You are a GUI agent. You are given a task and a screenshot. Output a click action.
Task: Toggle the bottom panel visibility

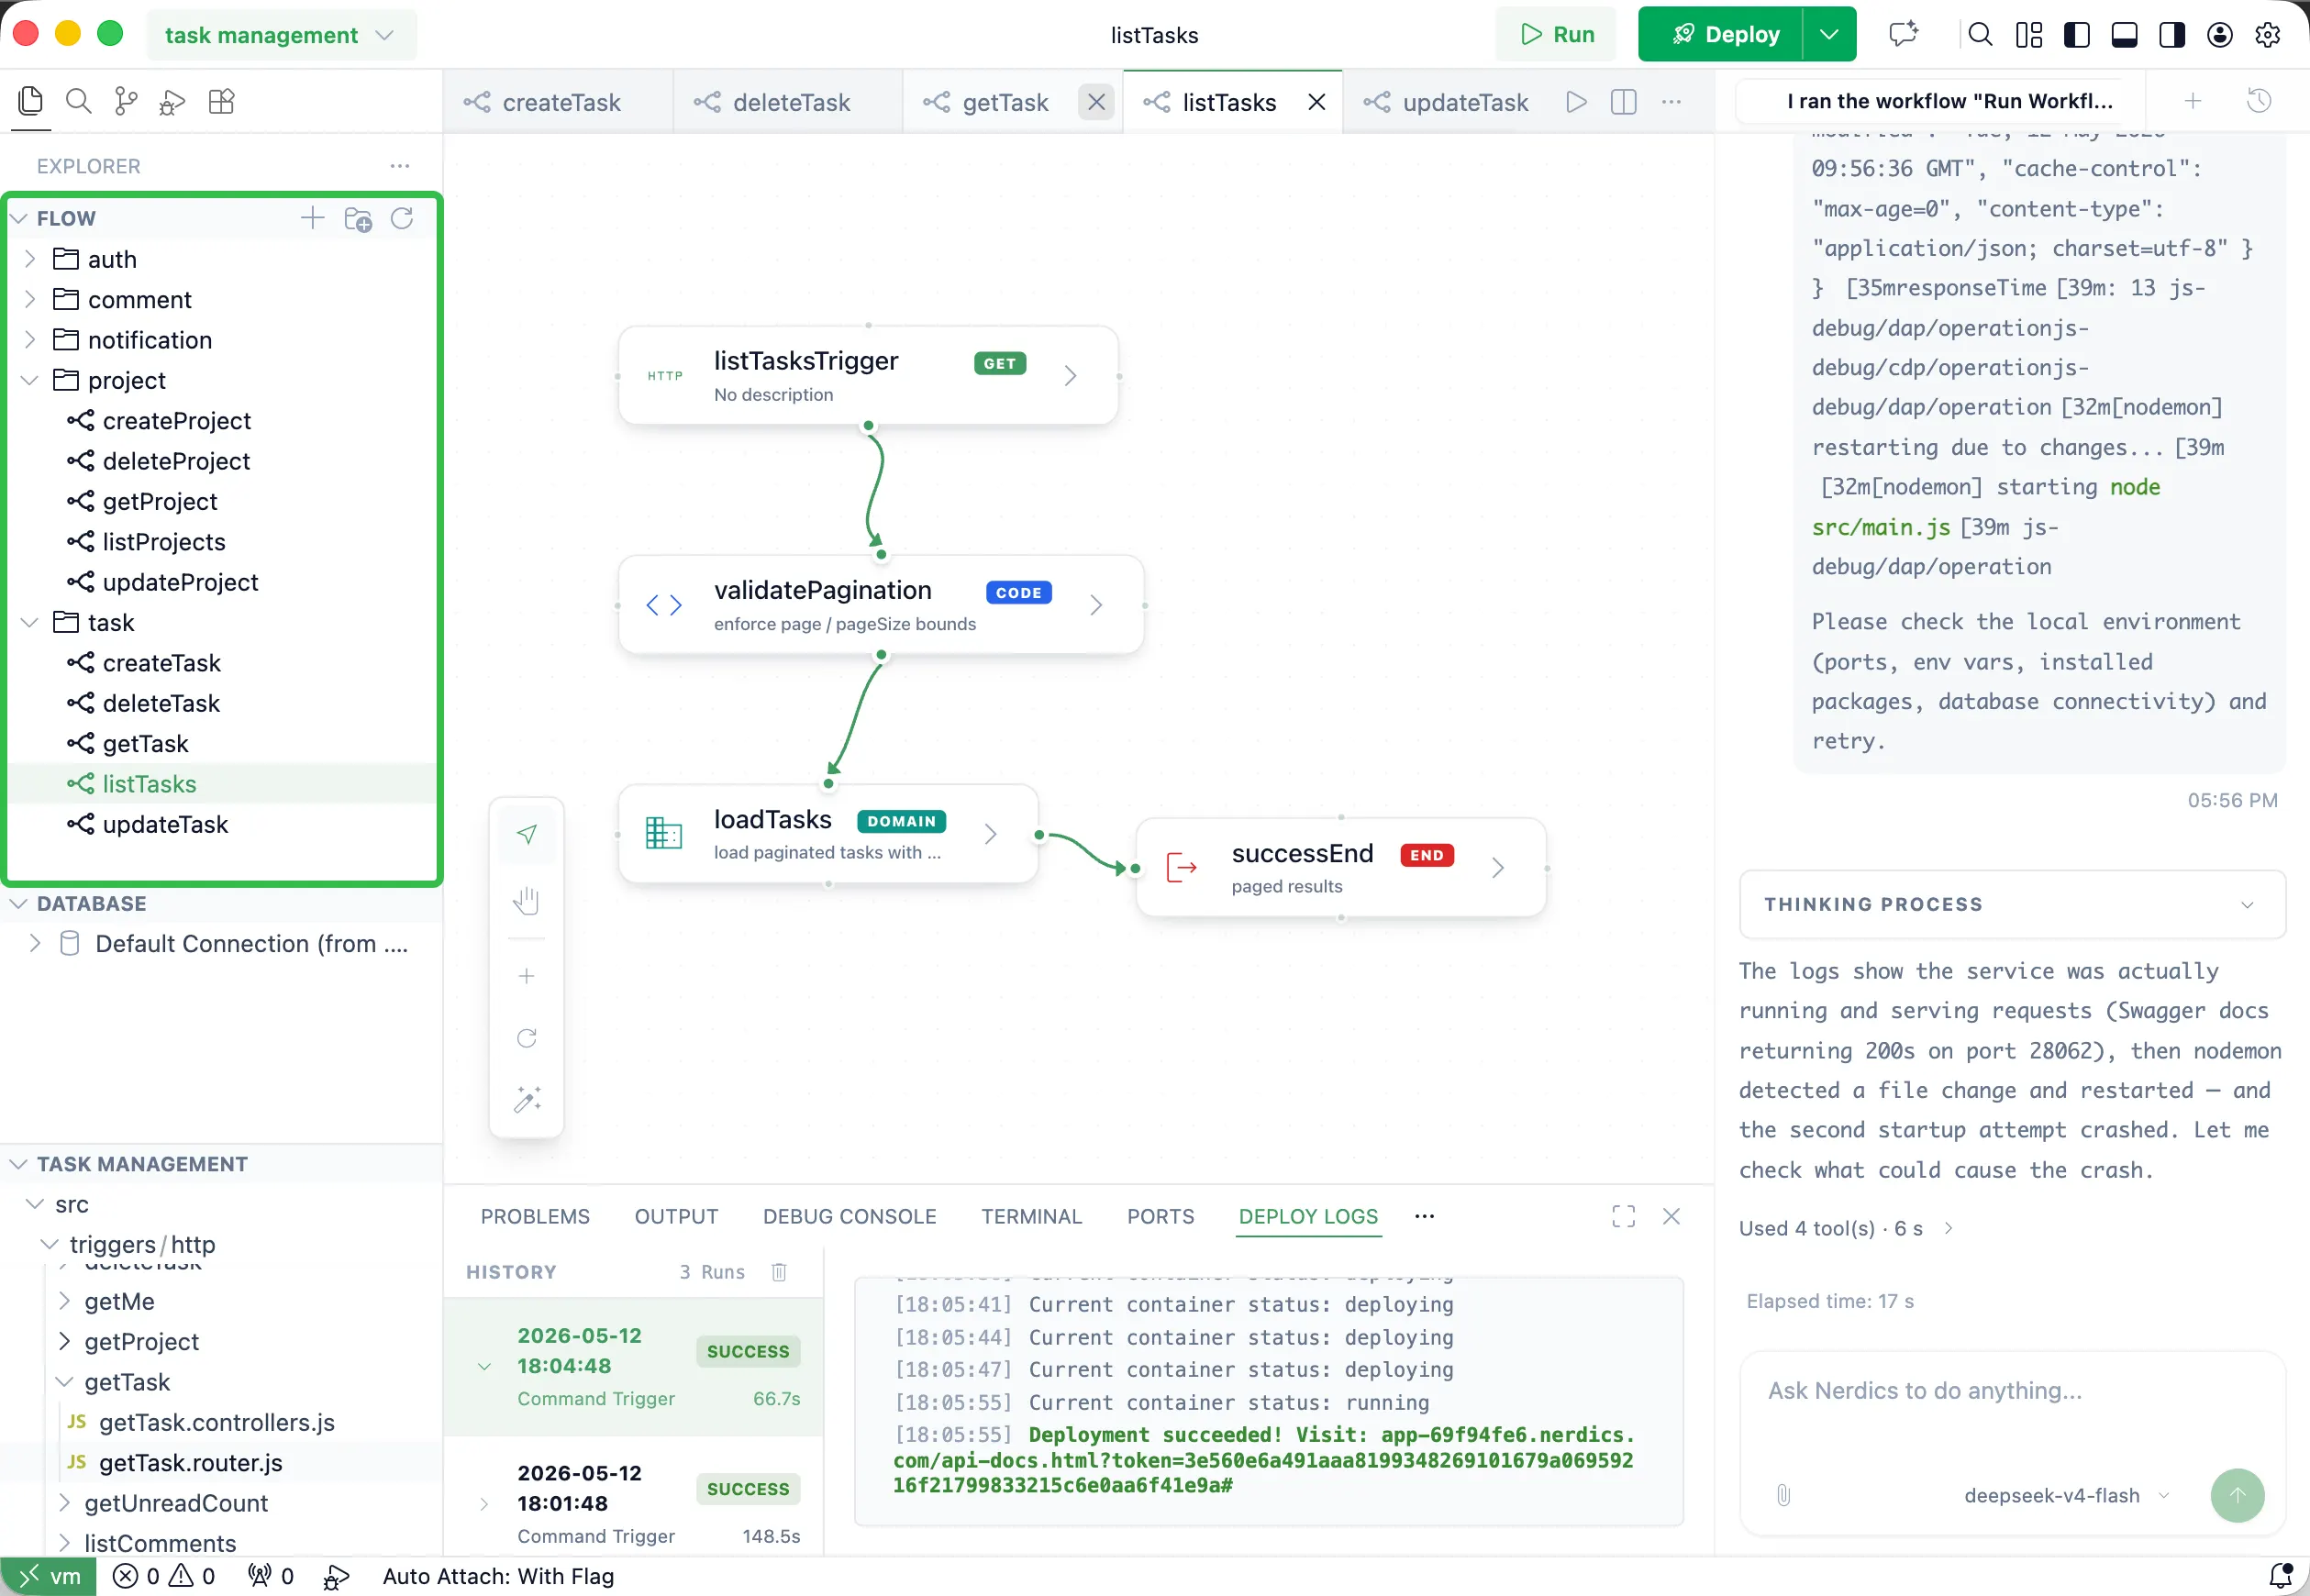pyautogui.click(x=2124, y=34)
